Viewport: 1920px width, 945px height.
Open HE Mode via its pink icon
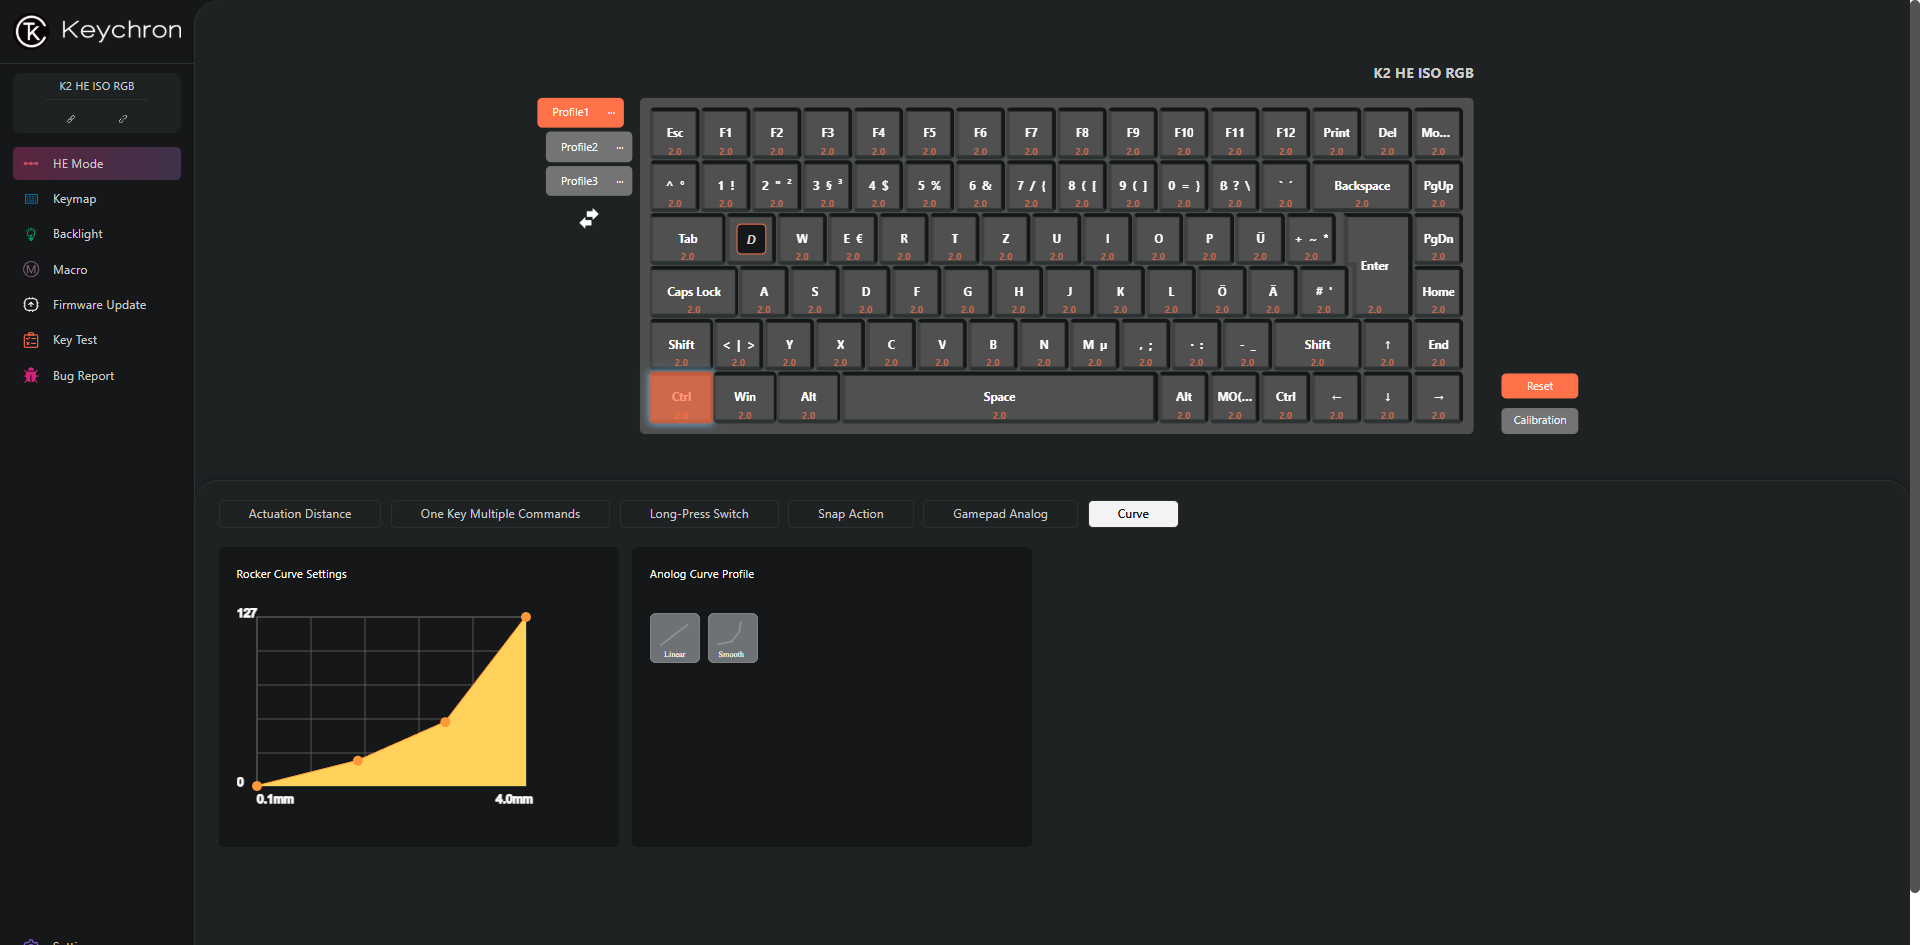click(x=31, y=164)
